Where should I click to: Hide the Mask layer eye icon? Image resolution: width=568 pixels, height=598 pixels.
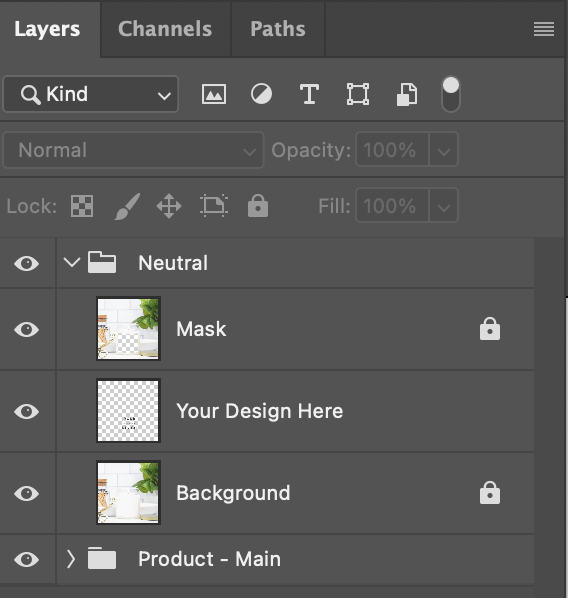click(26, 329)
